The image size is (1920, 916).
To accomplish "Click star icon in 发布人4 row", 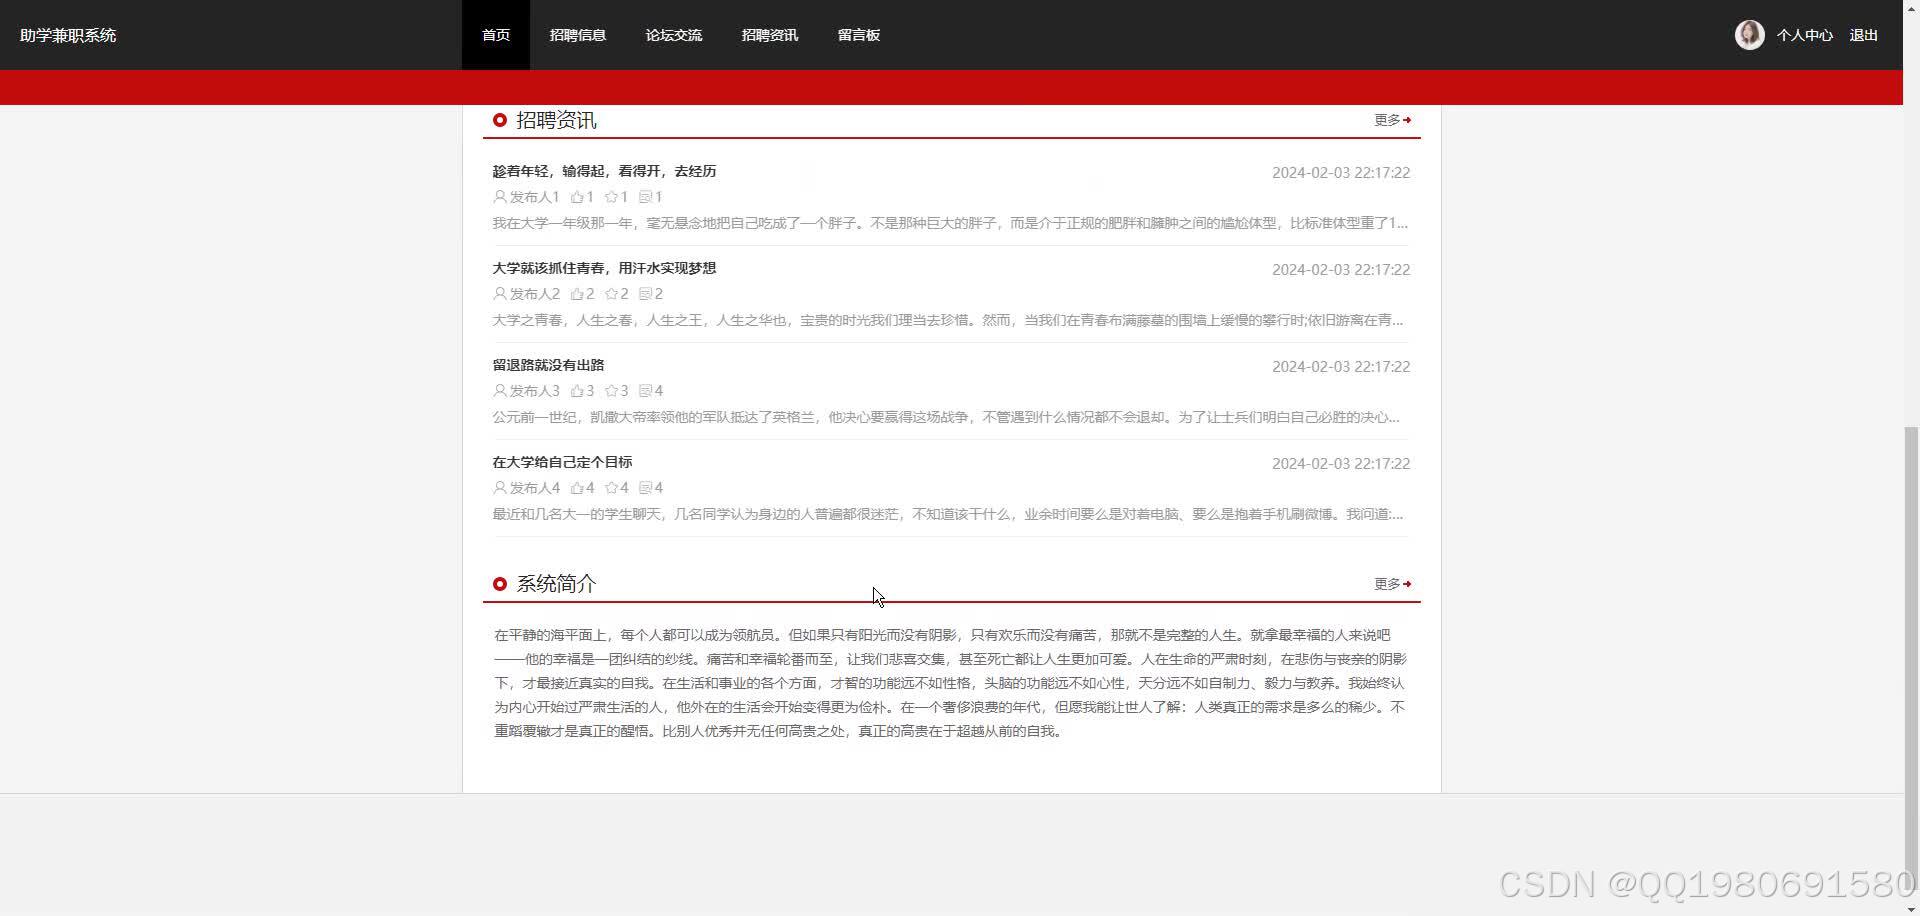I will (611, 488).
